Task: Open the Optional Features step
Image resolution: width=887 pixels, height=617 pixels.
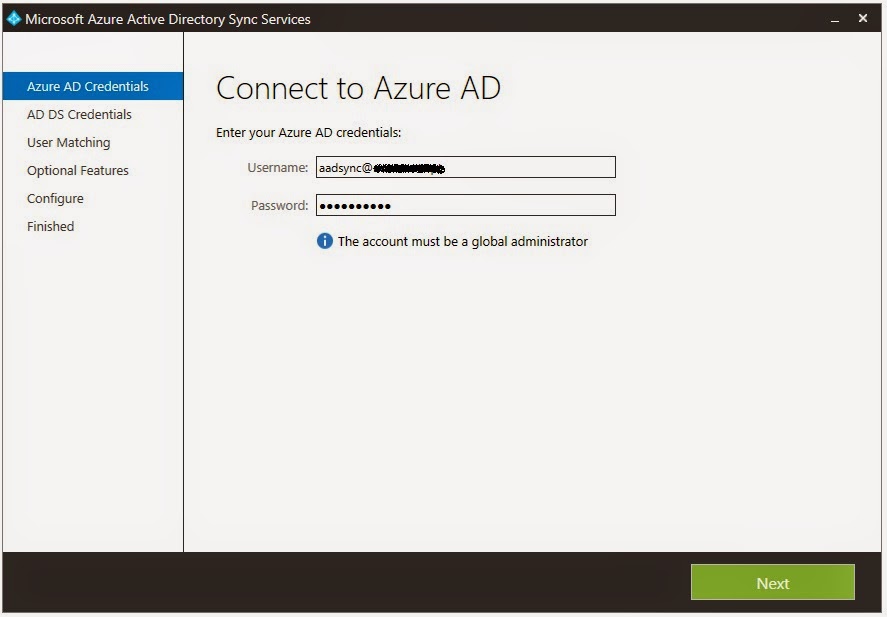Action: click(x=77, y=170)
